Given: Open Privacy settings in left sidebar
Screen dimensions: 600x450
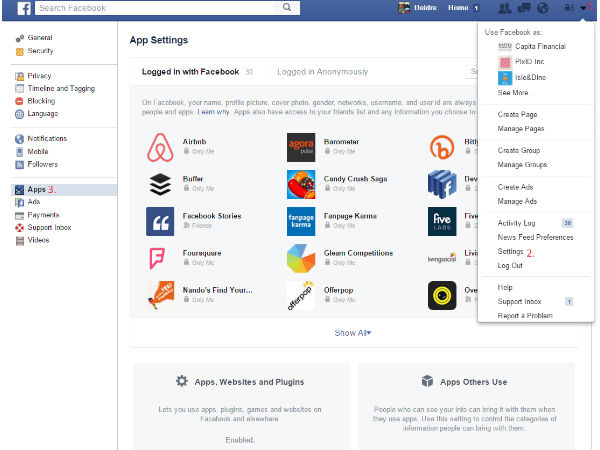Looking at the screenshot, I should tap(41, 76).
